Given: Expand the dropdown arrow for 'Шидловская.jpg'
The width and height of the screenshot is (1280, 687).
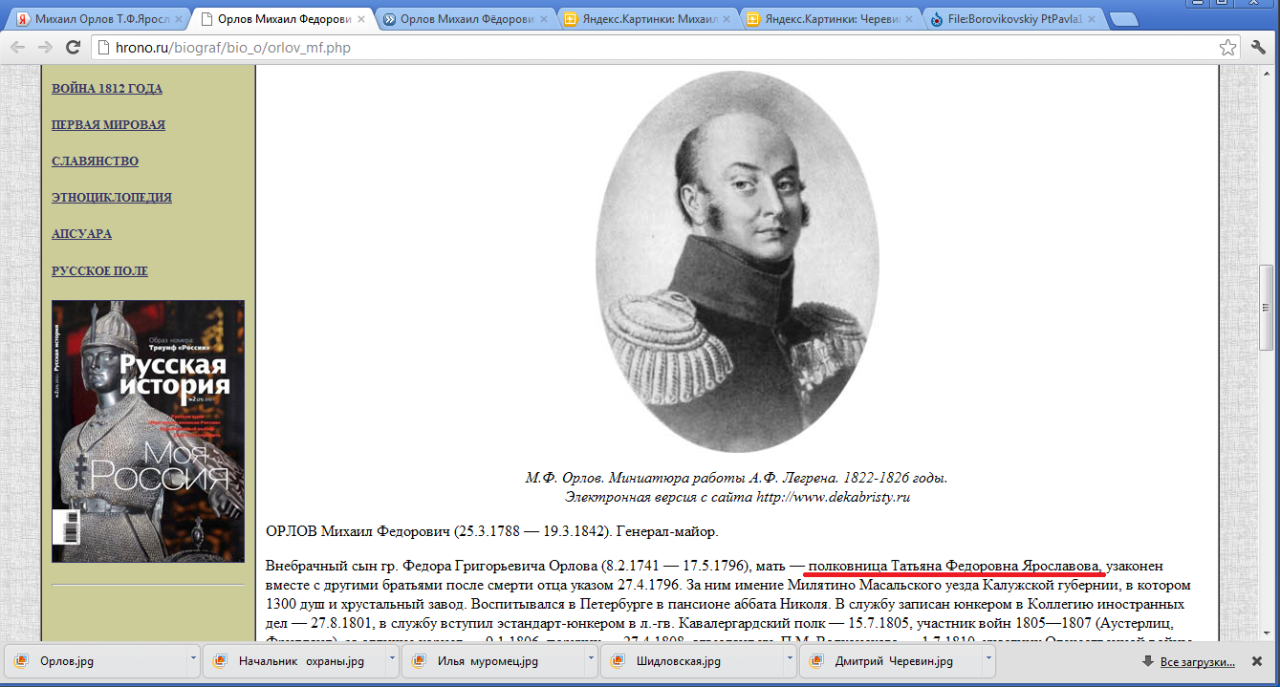Looking at the screenshot, I should pos(790,660).
